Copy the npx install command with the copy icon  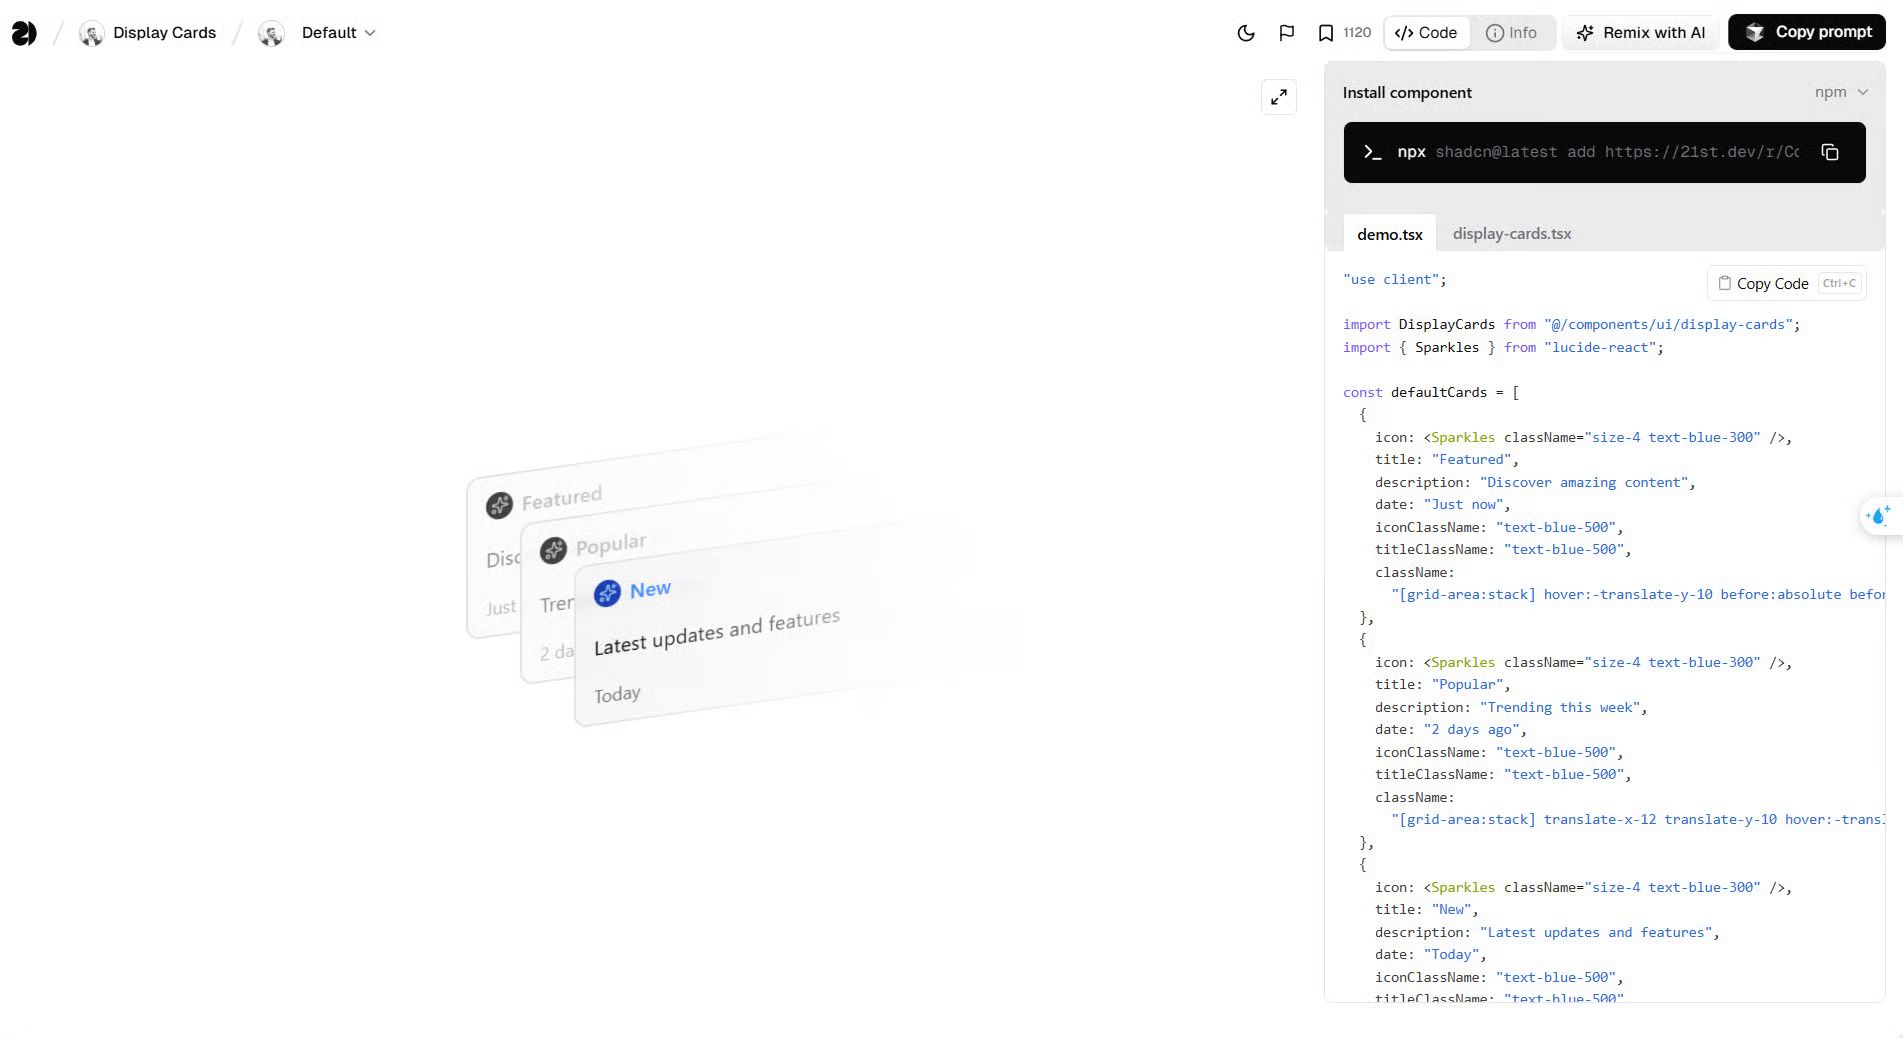coord(1831,151)
